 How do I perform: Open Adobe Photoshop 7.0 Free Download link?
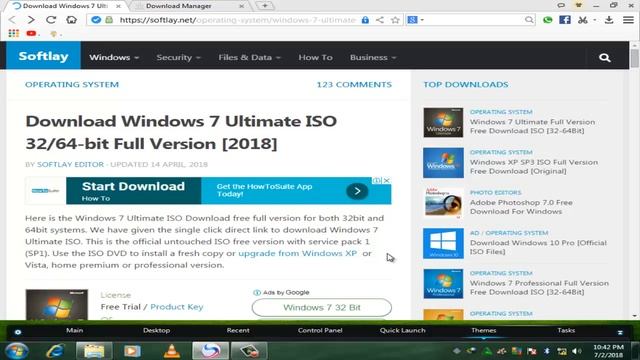[521, 207]
